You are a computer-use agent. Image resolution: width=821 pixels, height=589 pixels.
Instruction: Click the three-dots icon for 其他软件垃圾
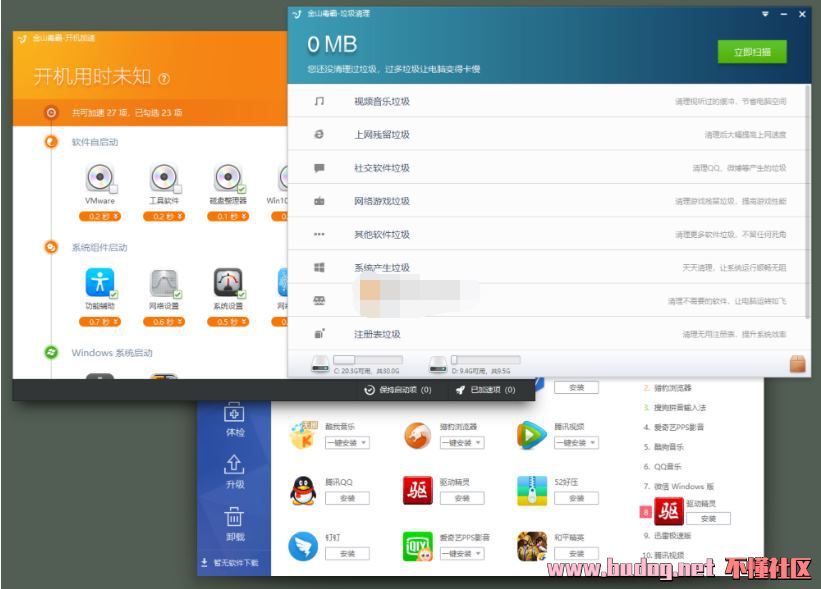pyautogui.click(x=319, y=235)
